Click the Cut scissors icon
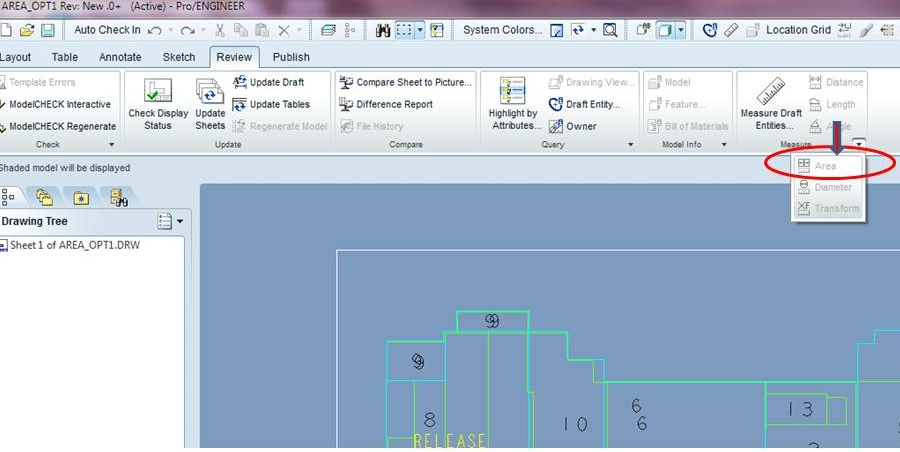 (x=220, y=30)
